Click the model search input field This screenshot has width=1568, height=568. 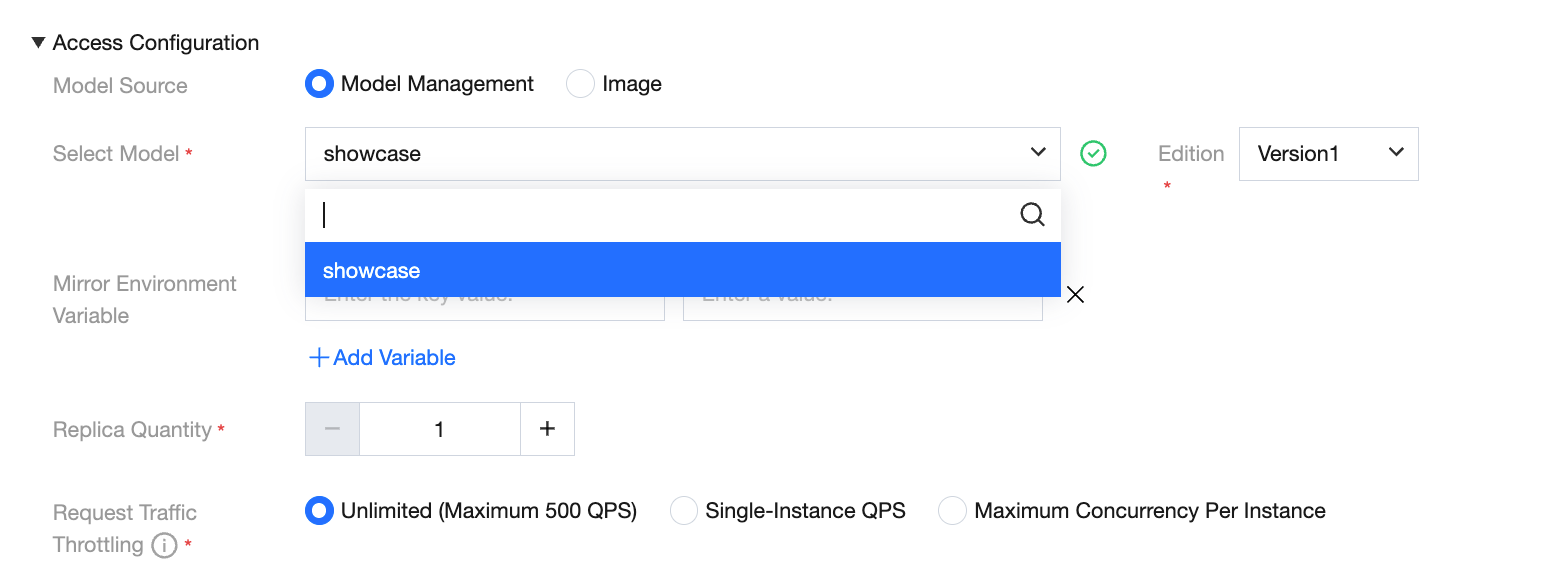(660, 215)
